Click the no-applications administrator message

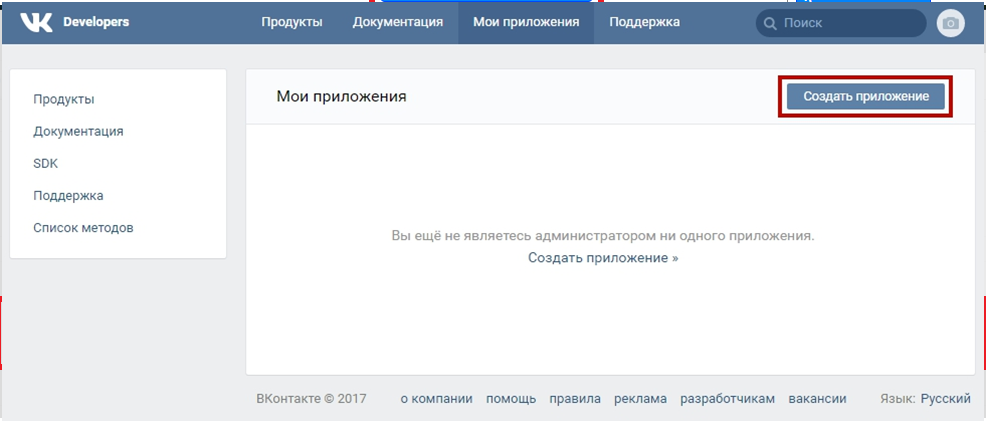point(603,236)
